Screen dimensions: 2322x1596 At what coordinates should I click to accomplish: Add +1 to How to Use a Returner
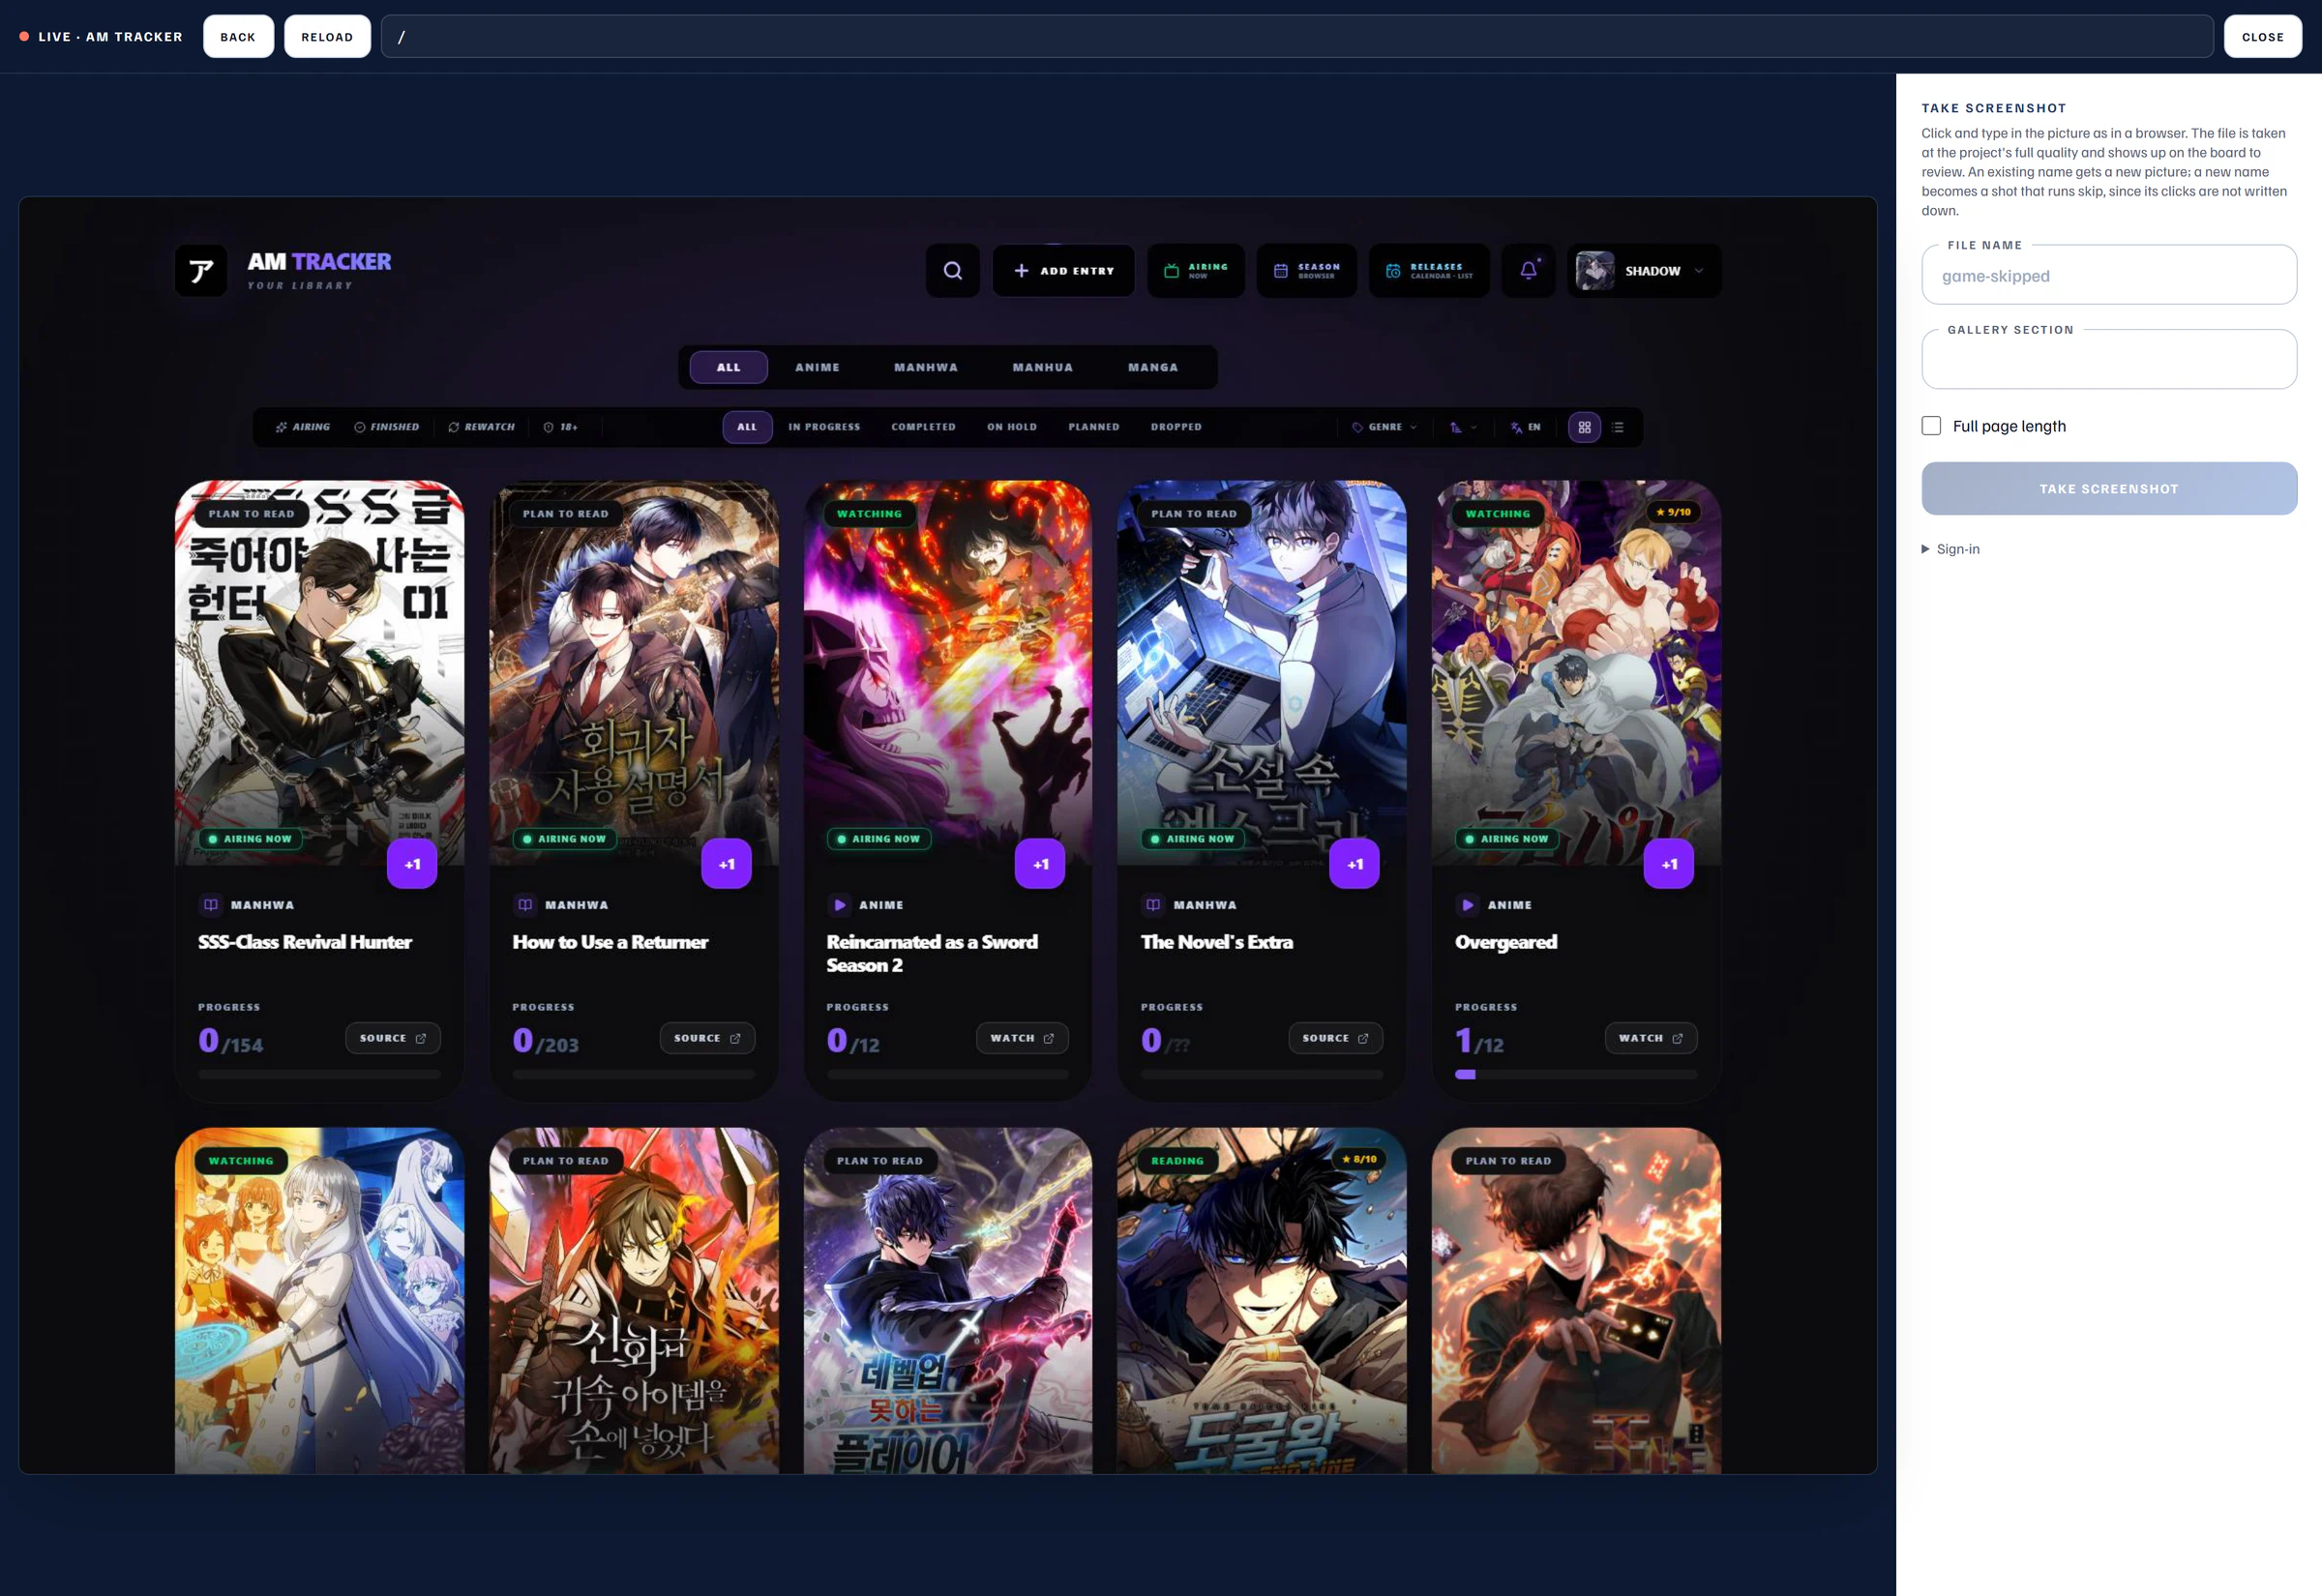726,864
